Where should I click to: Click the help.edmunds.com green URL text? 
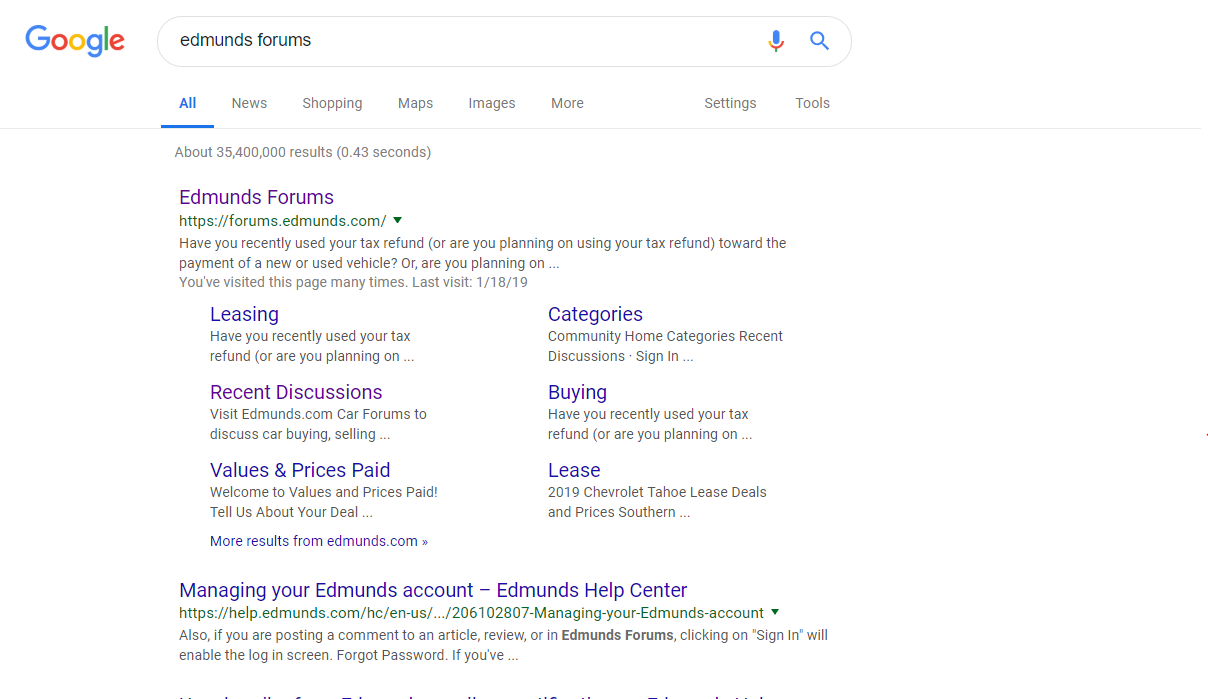tap(471, 613)
